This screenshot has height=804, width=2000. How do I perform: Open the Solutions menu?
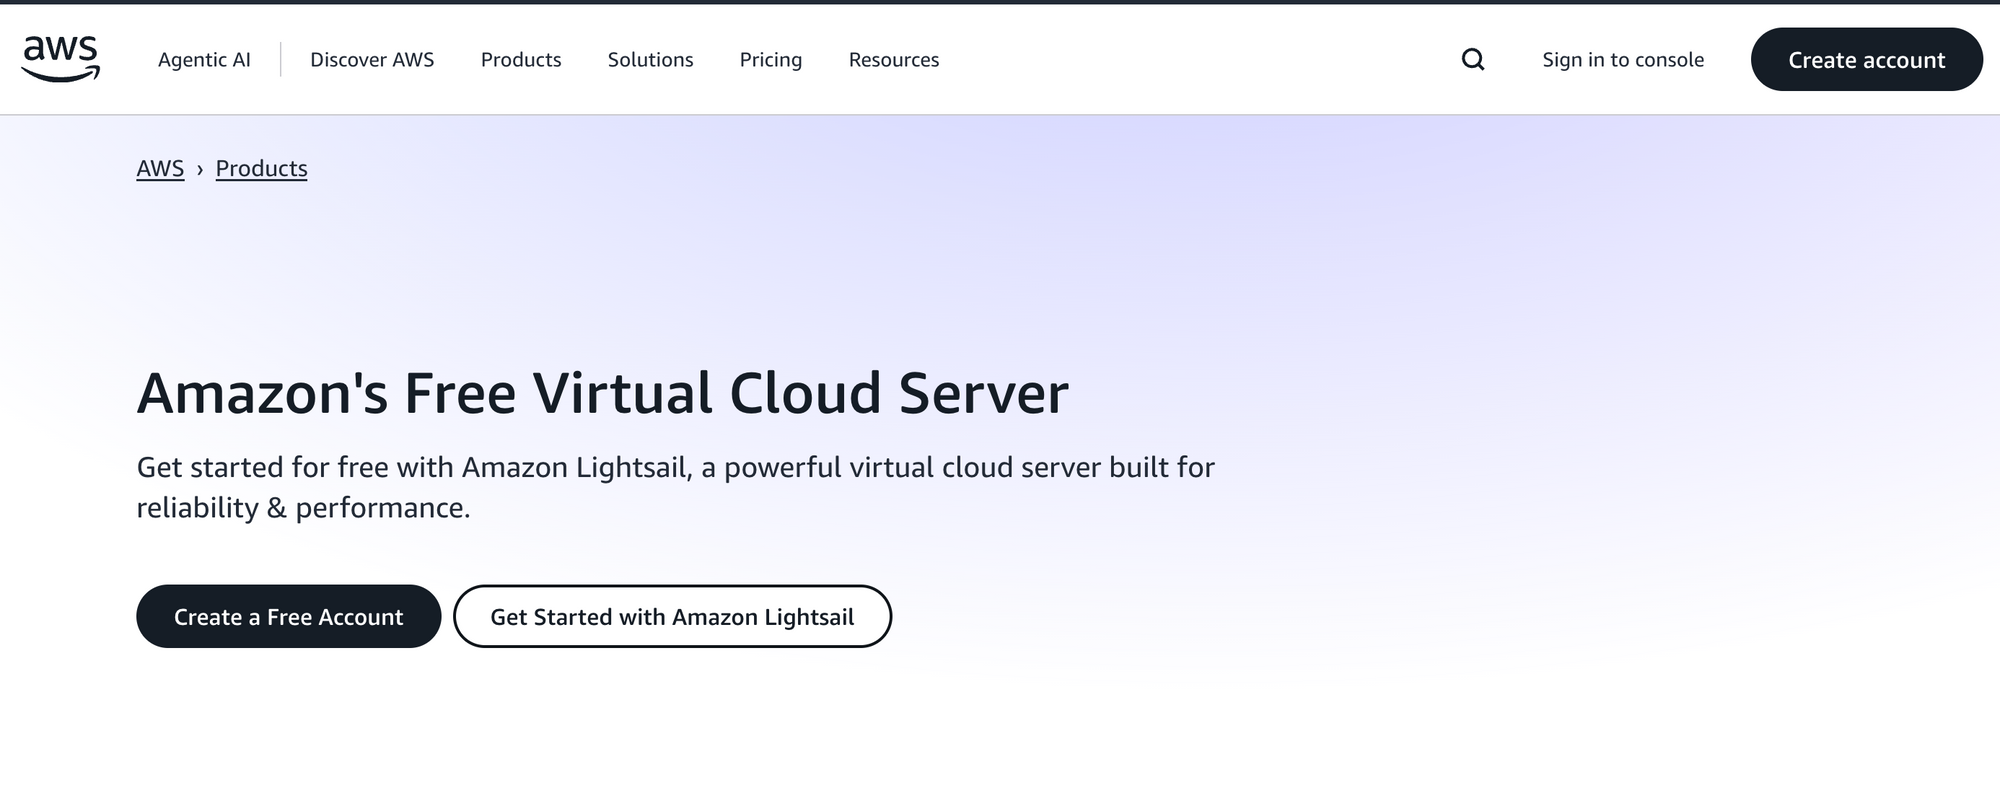tap(651, 60)
